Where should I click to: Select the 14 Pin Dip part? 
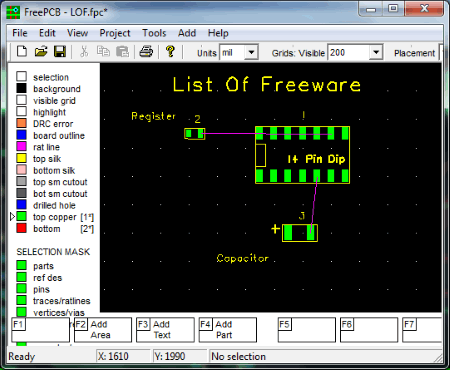coord(302,155)
